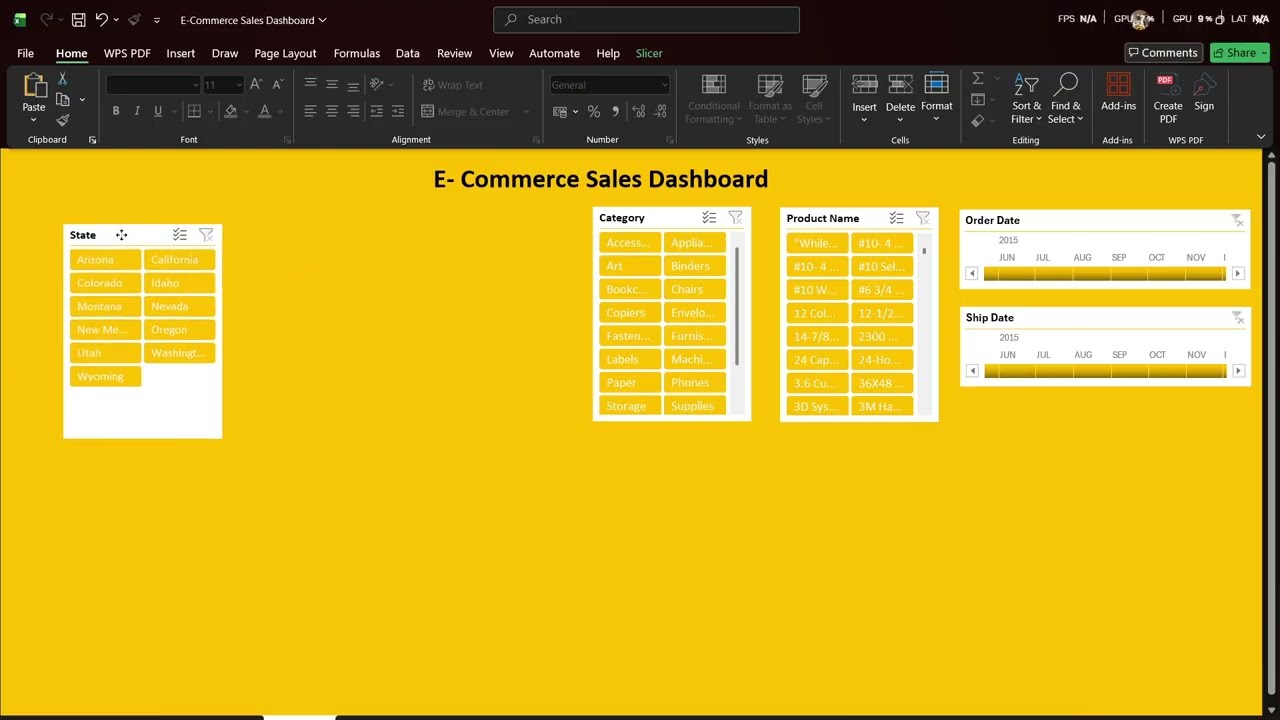Click the AutoSum sigma icon
Image resolution: width=1280 pixels, height=720 pixels.
[x=978, y=78]
